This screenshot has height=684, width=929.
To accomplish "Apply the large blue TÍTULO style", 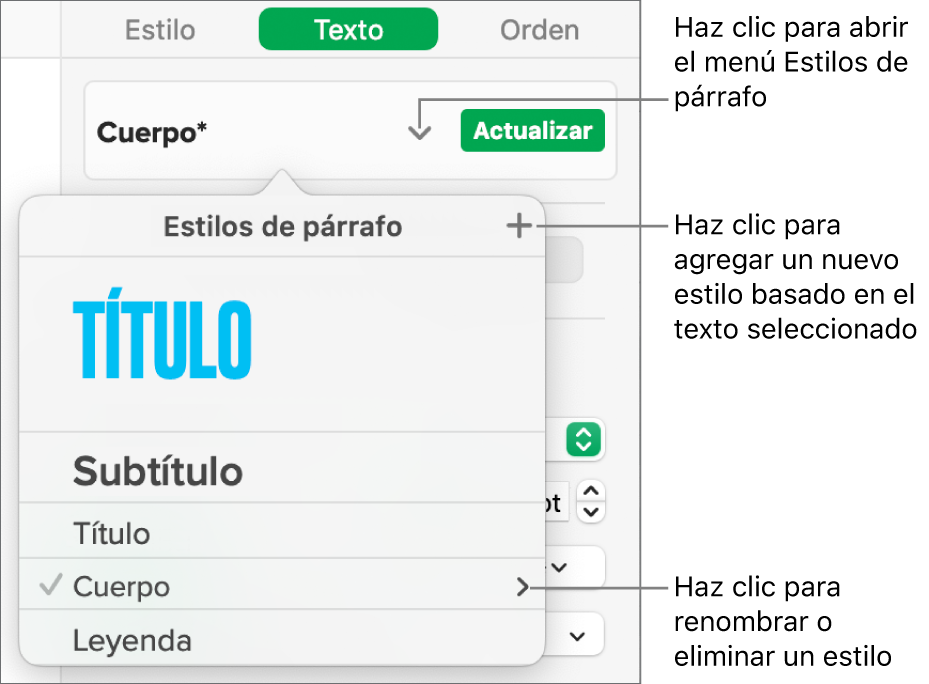I will [281, 344].
